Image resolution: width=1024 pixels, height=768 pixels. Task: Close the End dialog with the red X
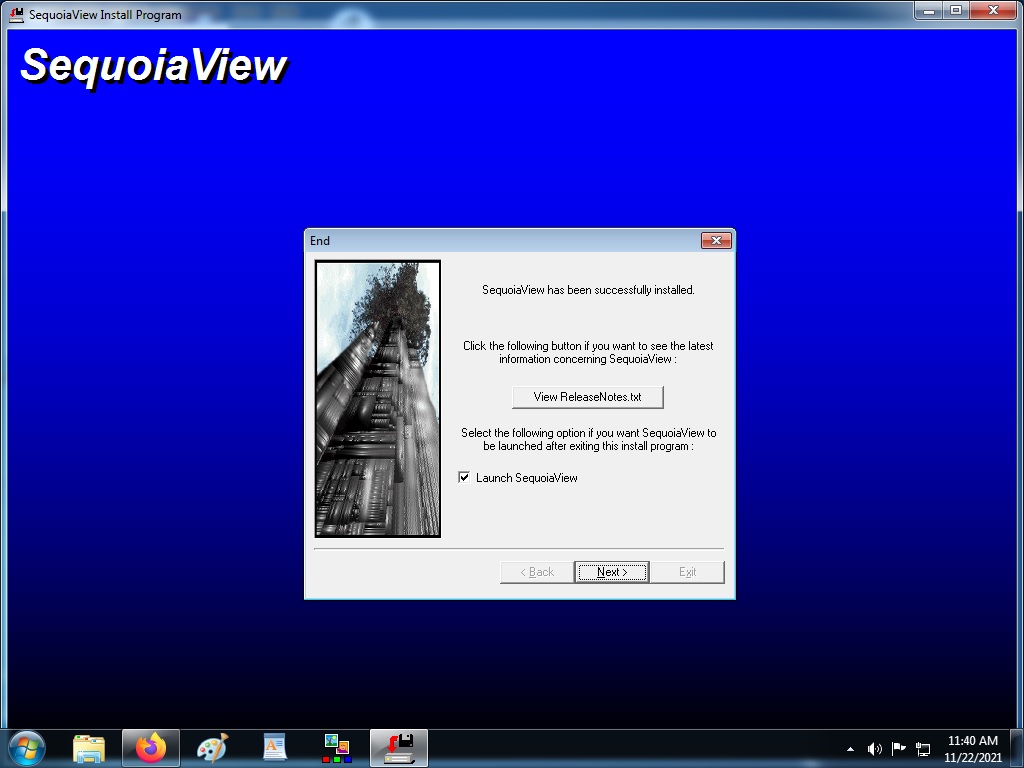pos(716,240)
